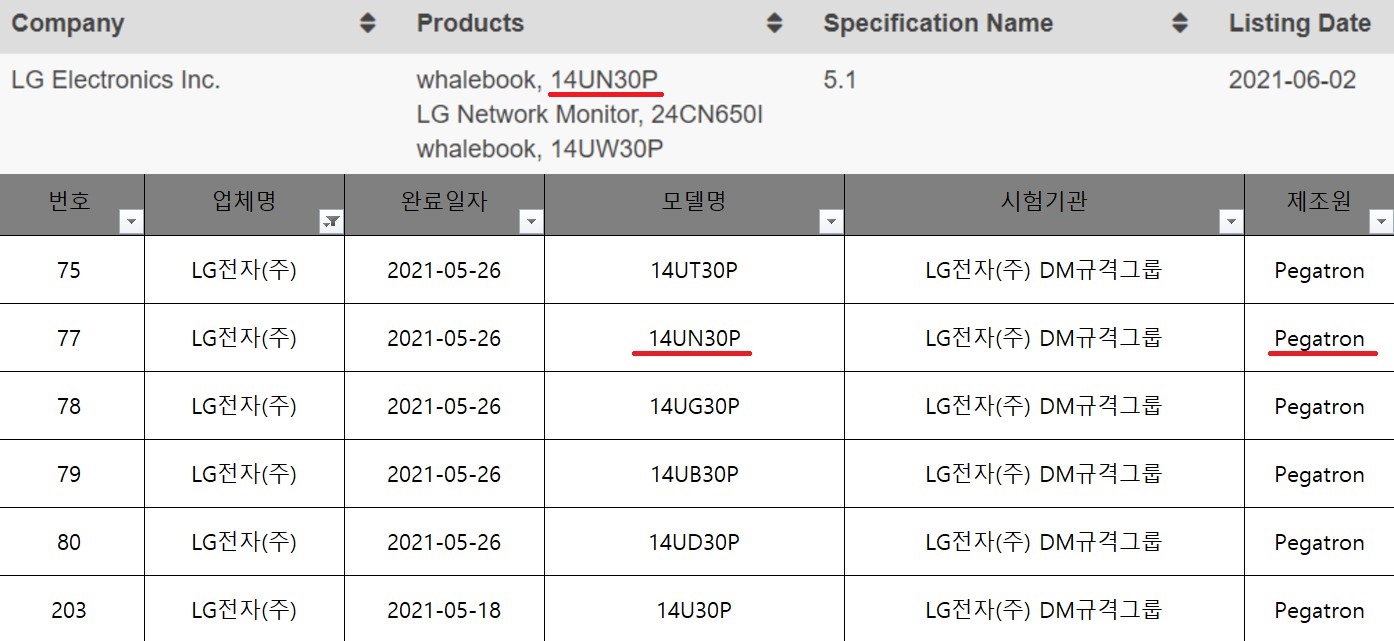Image resolution: width=1394 pixels, height=641 pixels.
Task: Select LG Network Monitor, 24CN650I entry
Action: pyautogui.click(x=589, y=114)
